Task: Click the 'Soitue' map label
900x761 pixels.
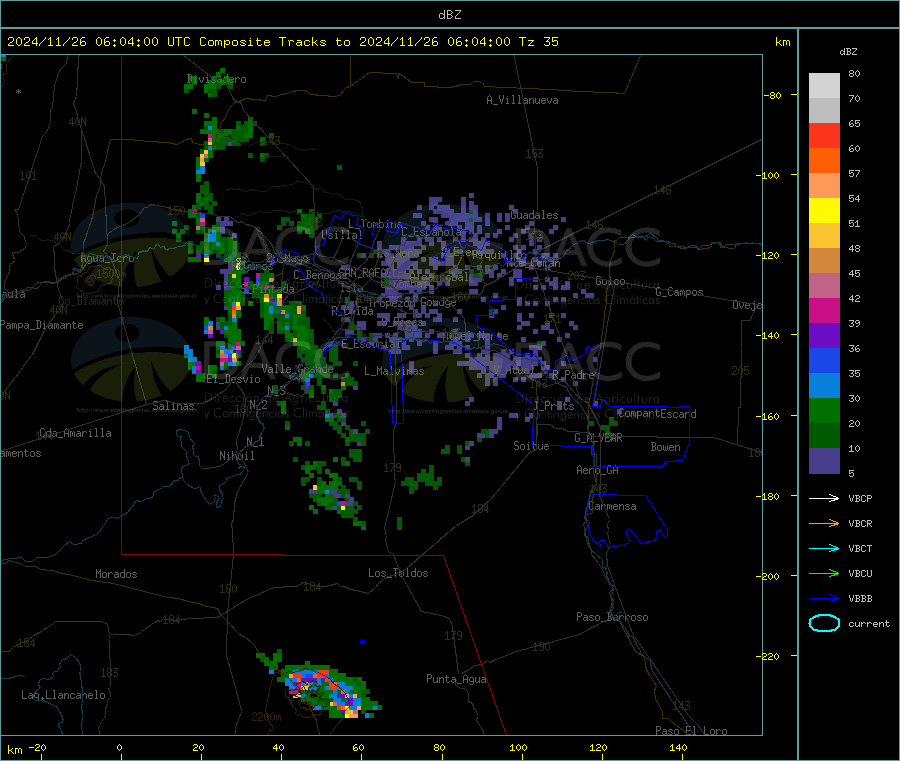Action: (x=531, y=446)
